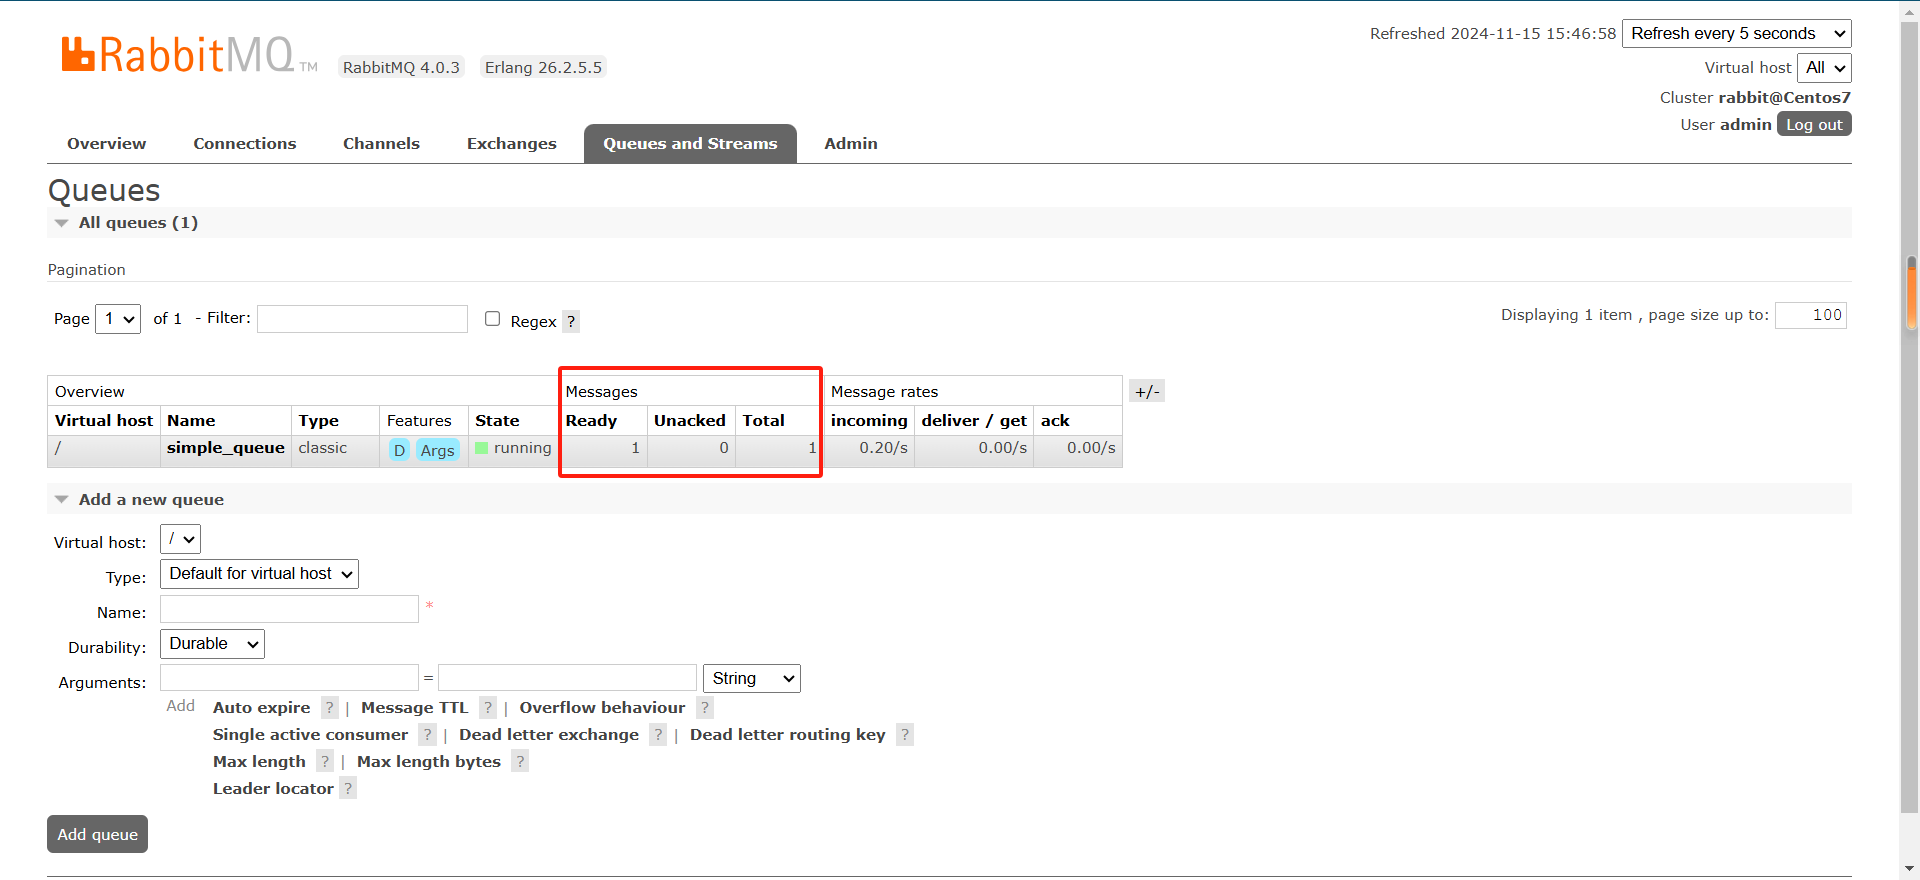Open the Durability dropdown
The width and height of the screenshot is (1920, 880).
[x=212, y=644]
